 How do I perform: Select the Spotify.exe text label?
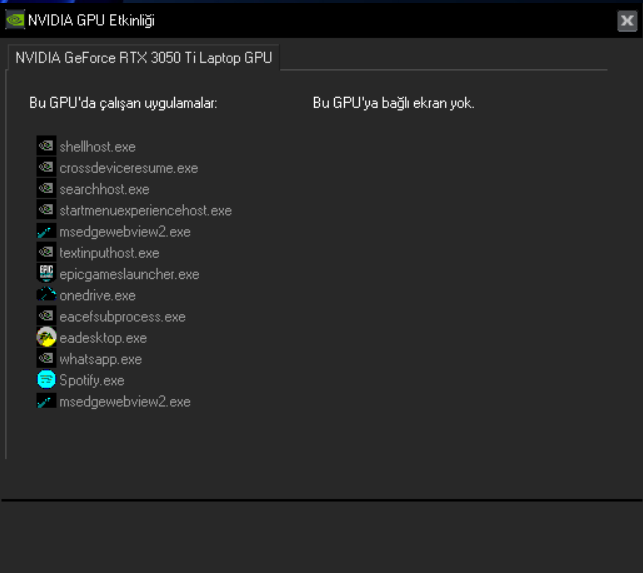click(92, 381)
